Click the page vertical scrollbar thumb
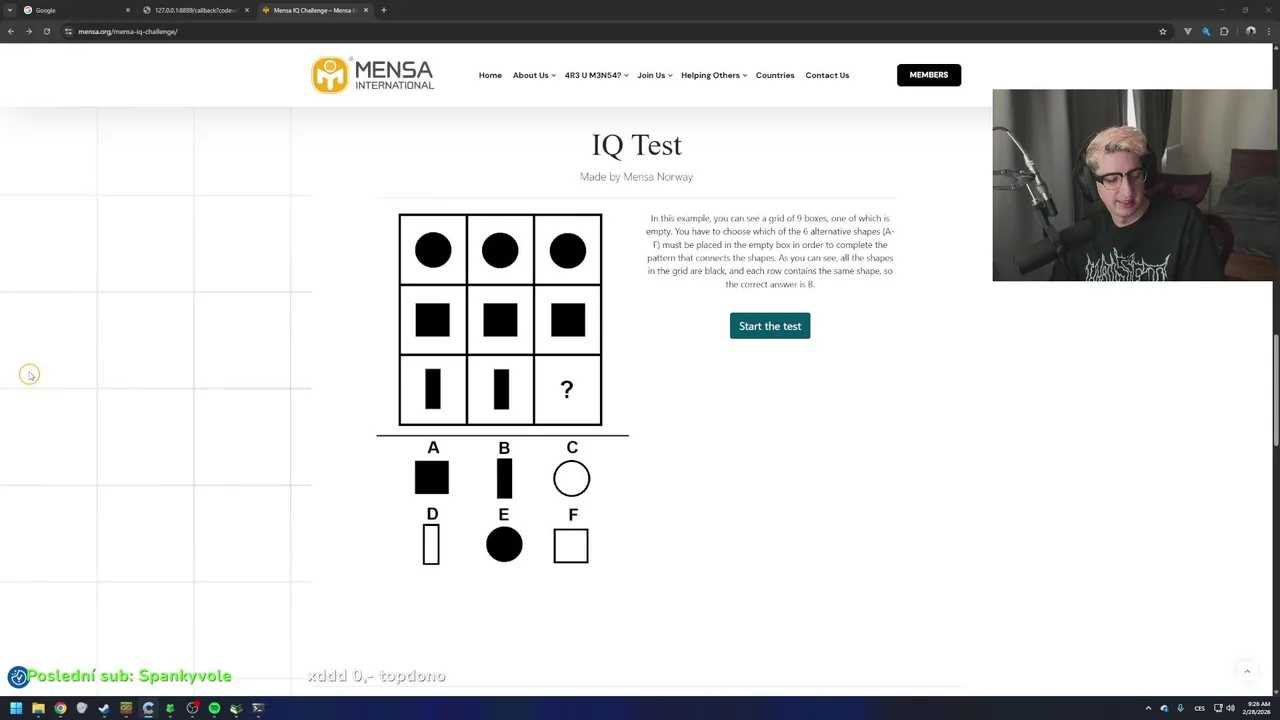 click(x=1275, y=391)
